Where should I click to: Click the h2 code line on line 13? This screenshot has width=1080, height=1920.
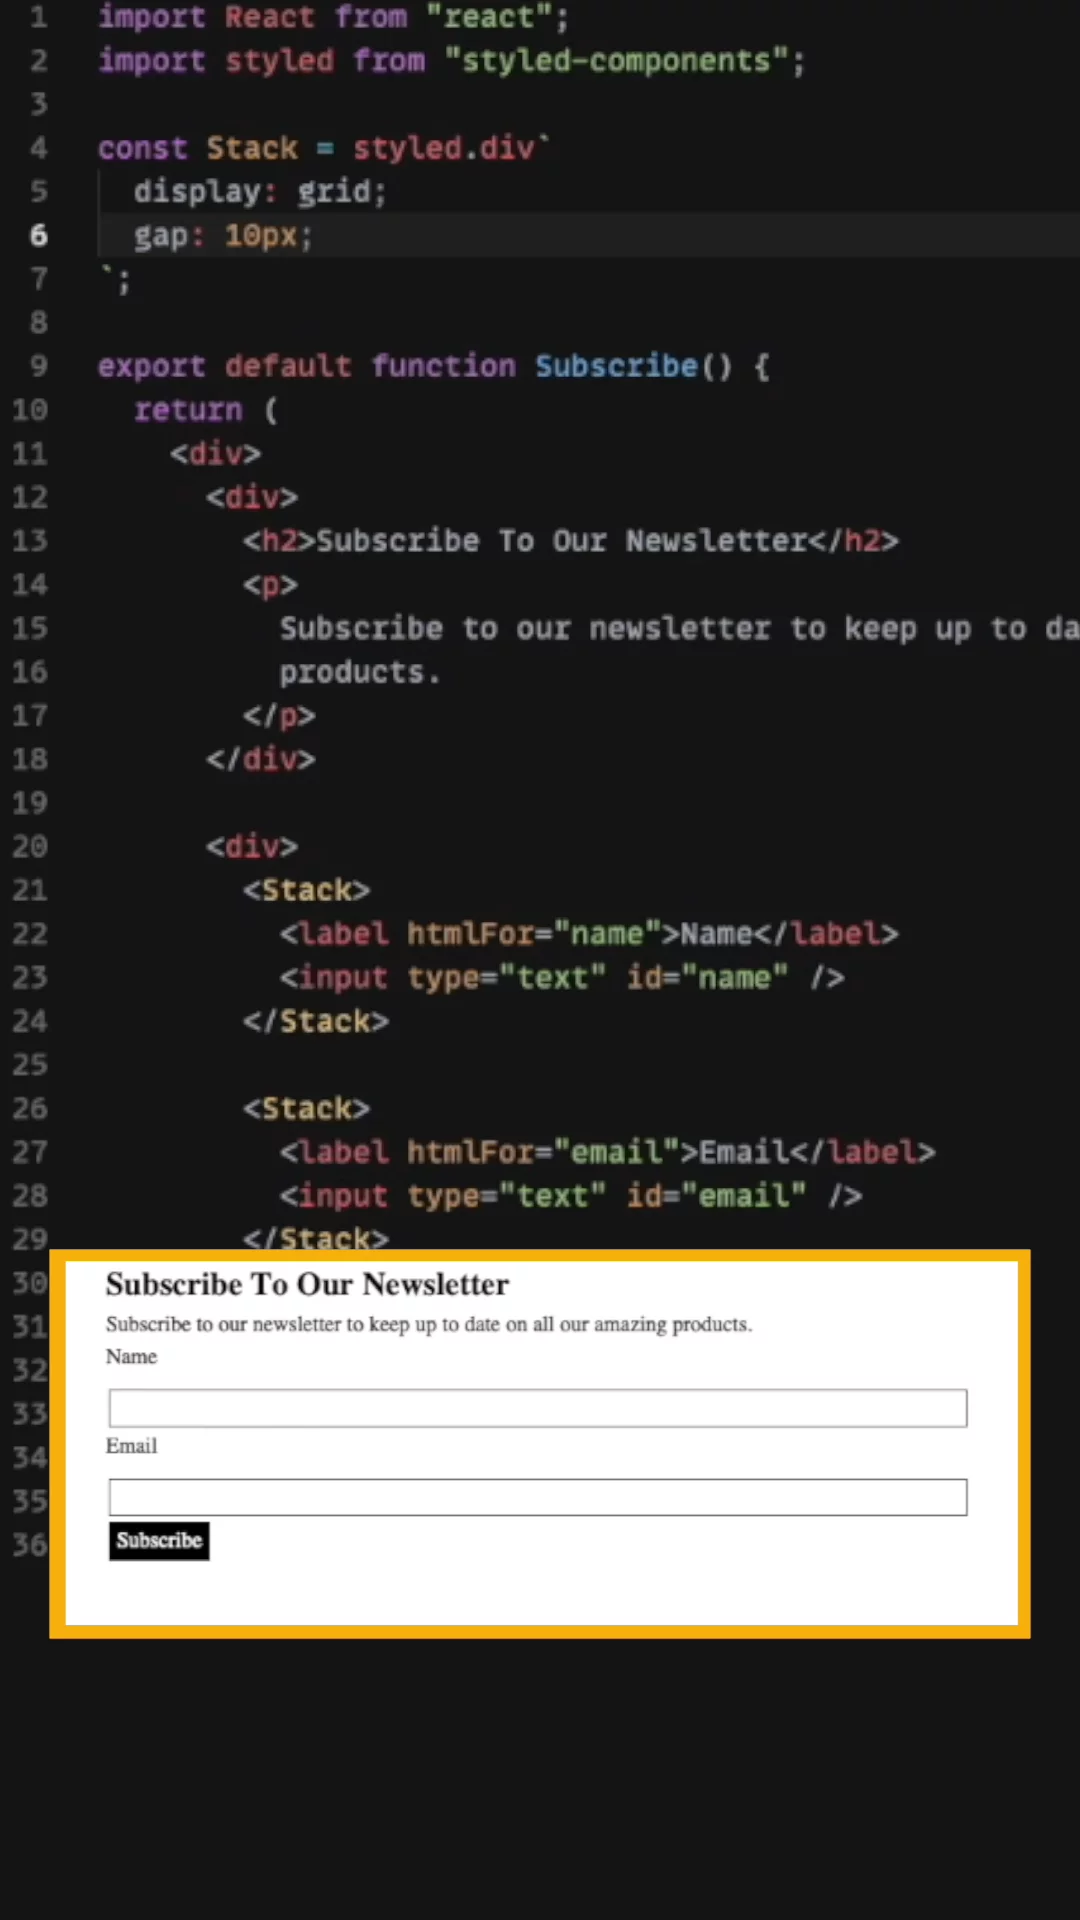tap(570, 541)
